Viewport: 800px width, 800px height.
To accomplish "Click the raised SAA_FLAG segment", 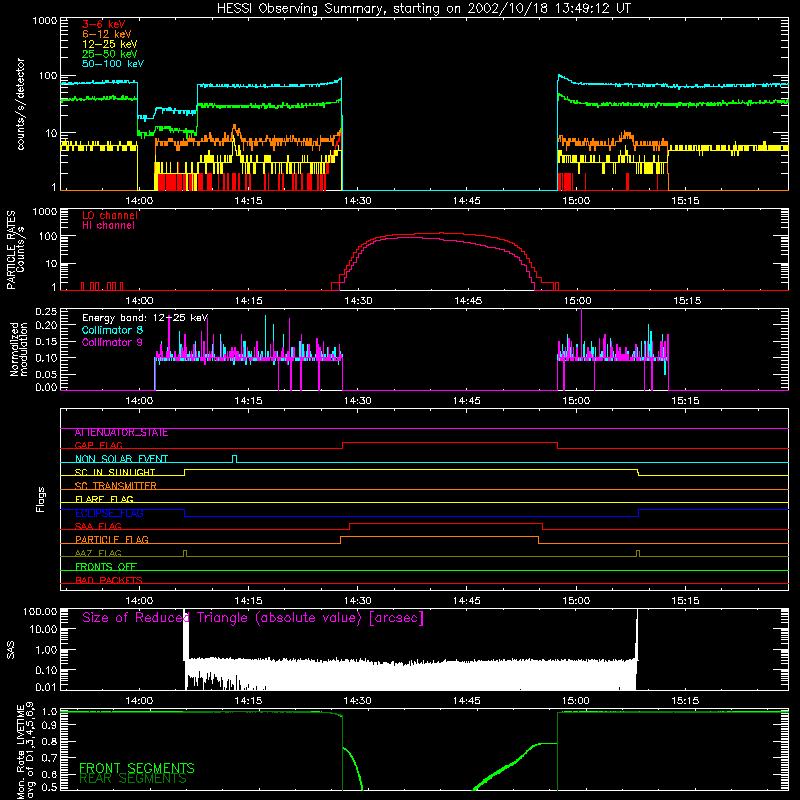I will [446, 524].
